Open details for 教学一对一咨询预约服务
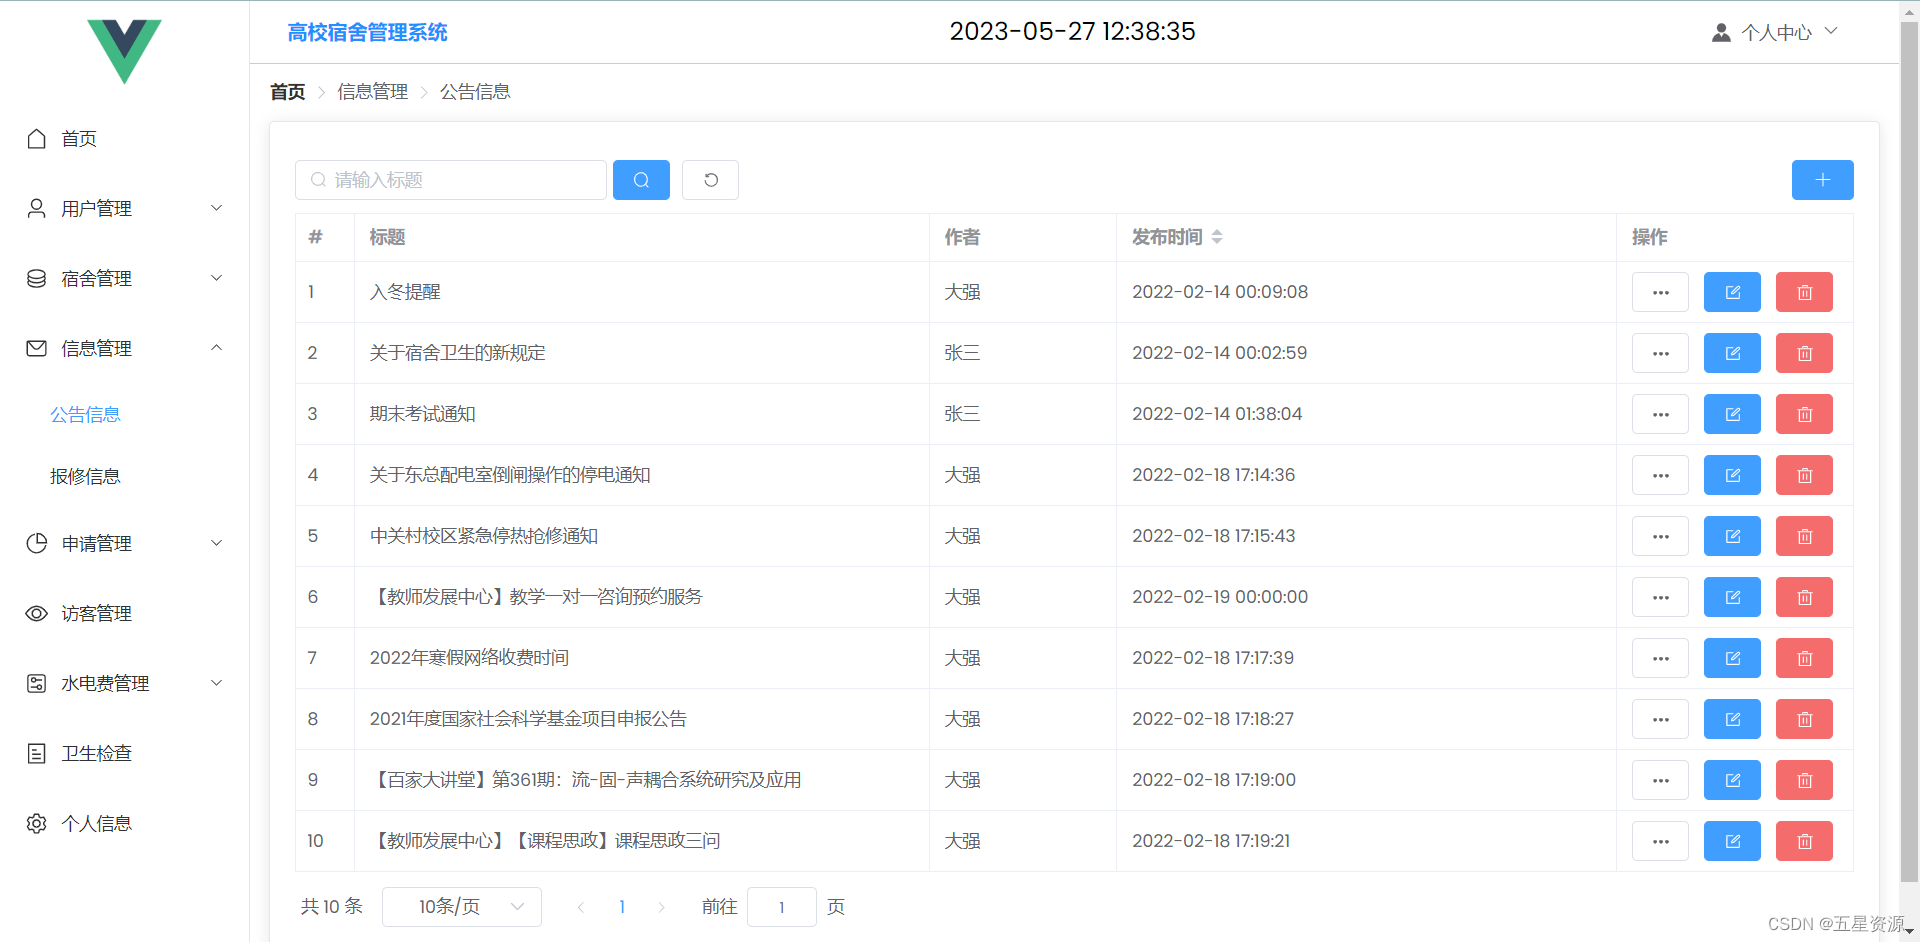This screenshot has height=942, width=1920. (x=1660, y=597)
